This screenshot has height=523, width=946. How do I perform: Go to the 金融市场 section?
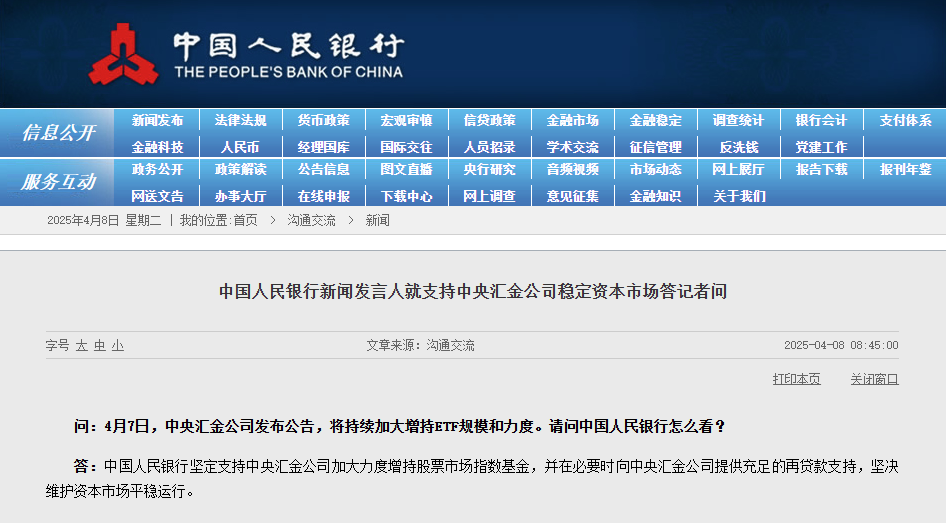(x=572, y=120)
